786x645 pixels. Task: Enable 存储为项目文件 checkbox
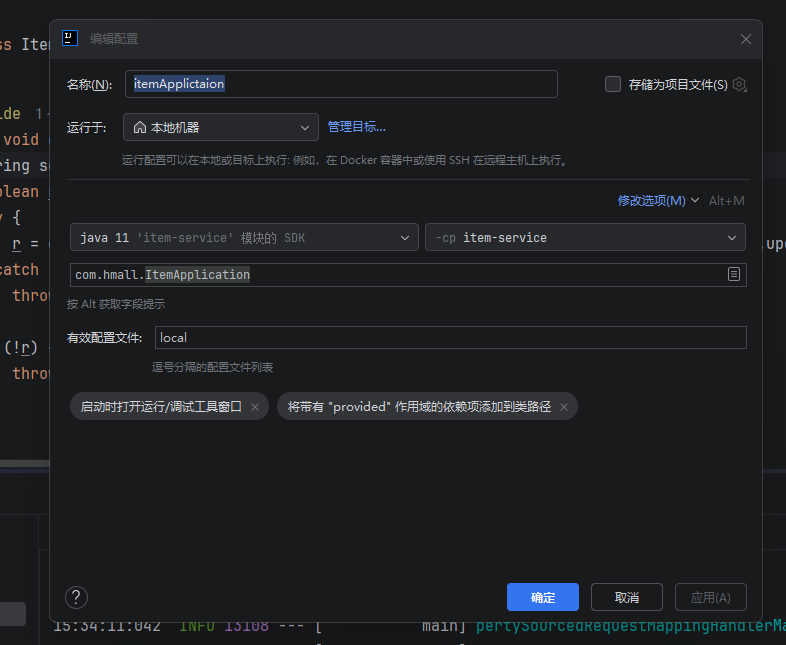(613, 84)
